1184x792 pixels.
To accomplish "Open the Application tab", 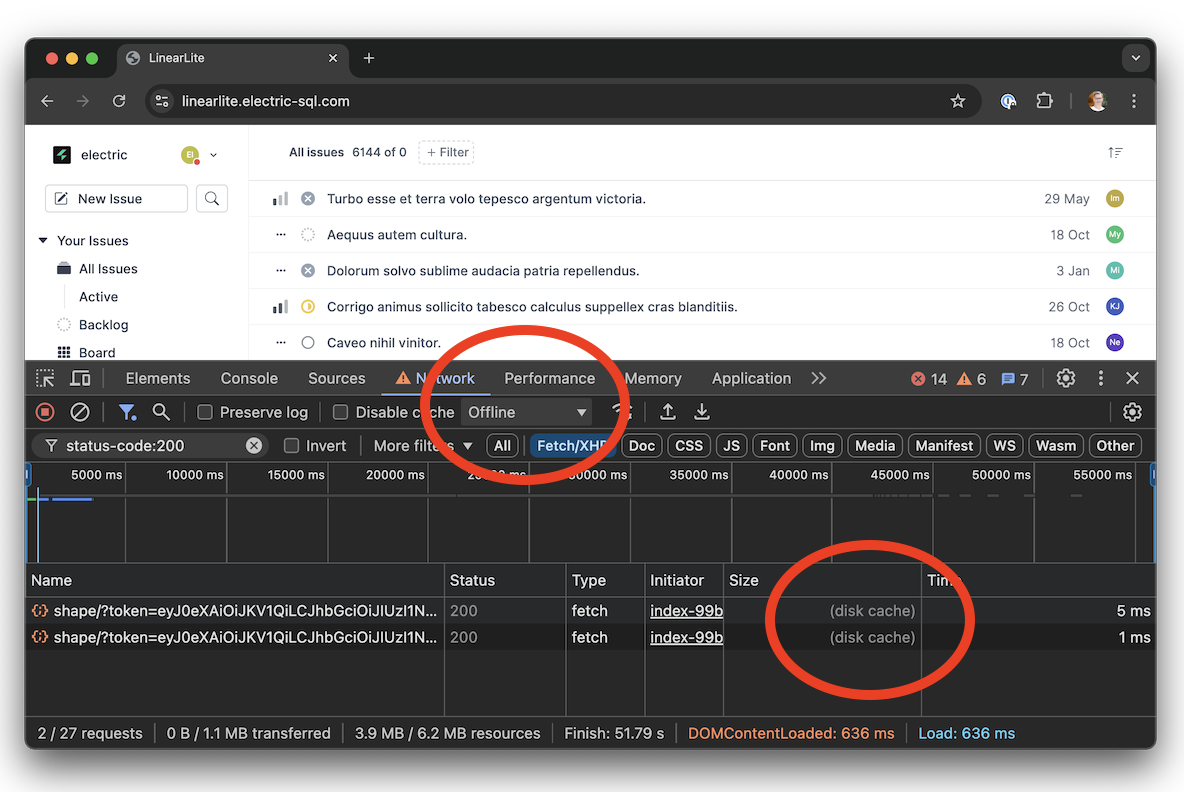I will 751,378.
